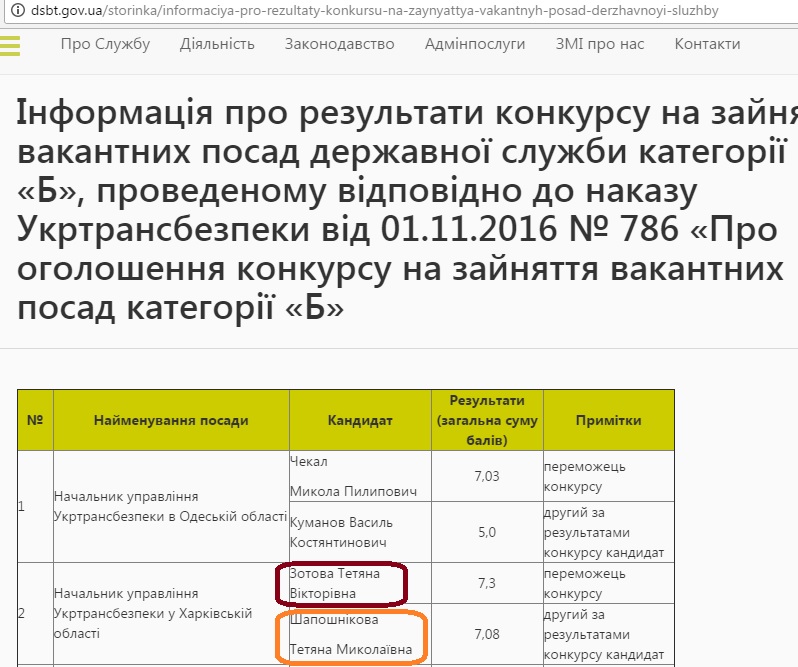Image resolution: width=798 pixels, height=667 pixels.
Task: Click the page URL in the address bar
Action: [375, 10]
